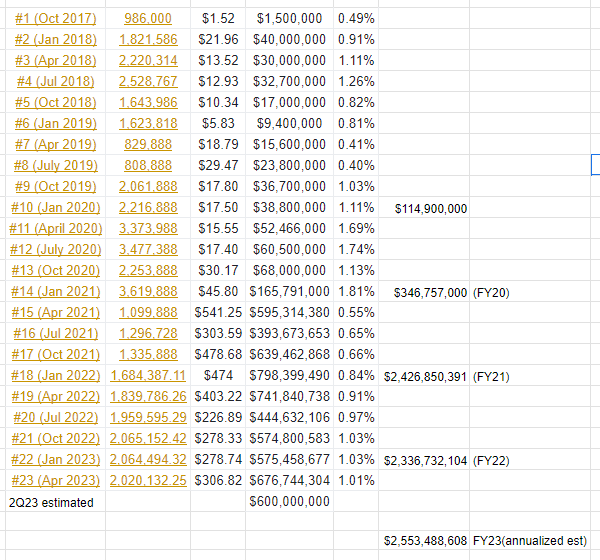
Task: Open the #10 (Jan 2020) link
Action: (x=55, y=207)
